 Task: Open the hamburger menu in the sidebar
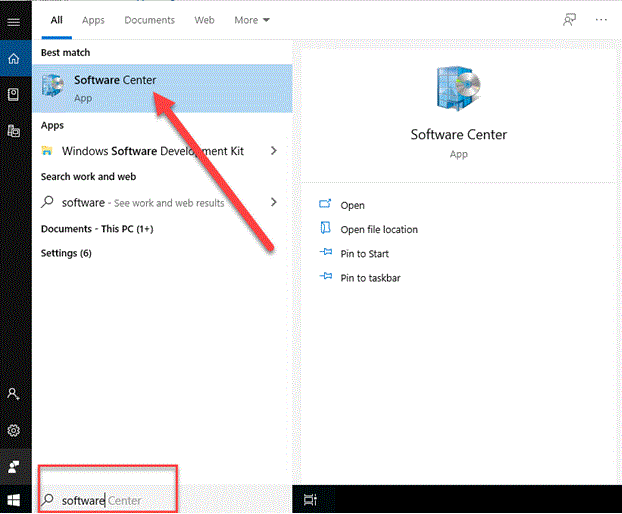tap(13, 22)
